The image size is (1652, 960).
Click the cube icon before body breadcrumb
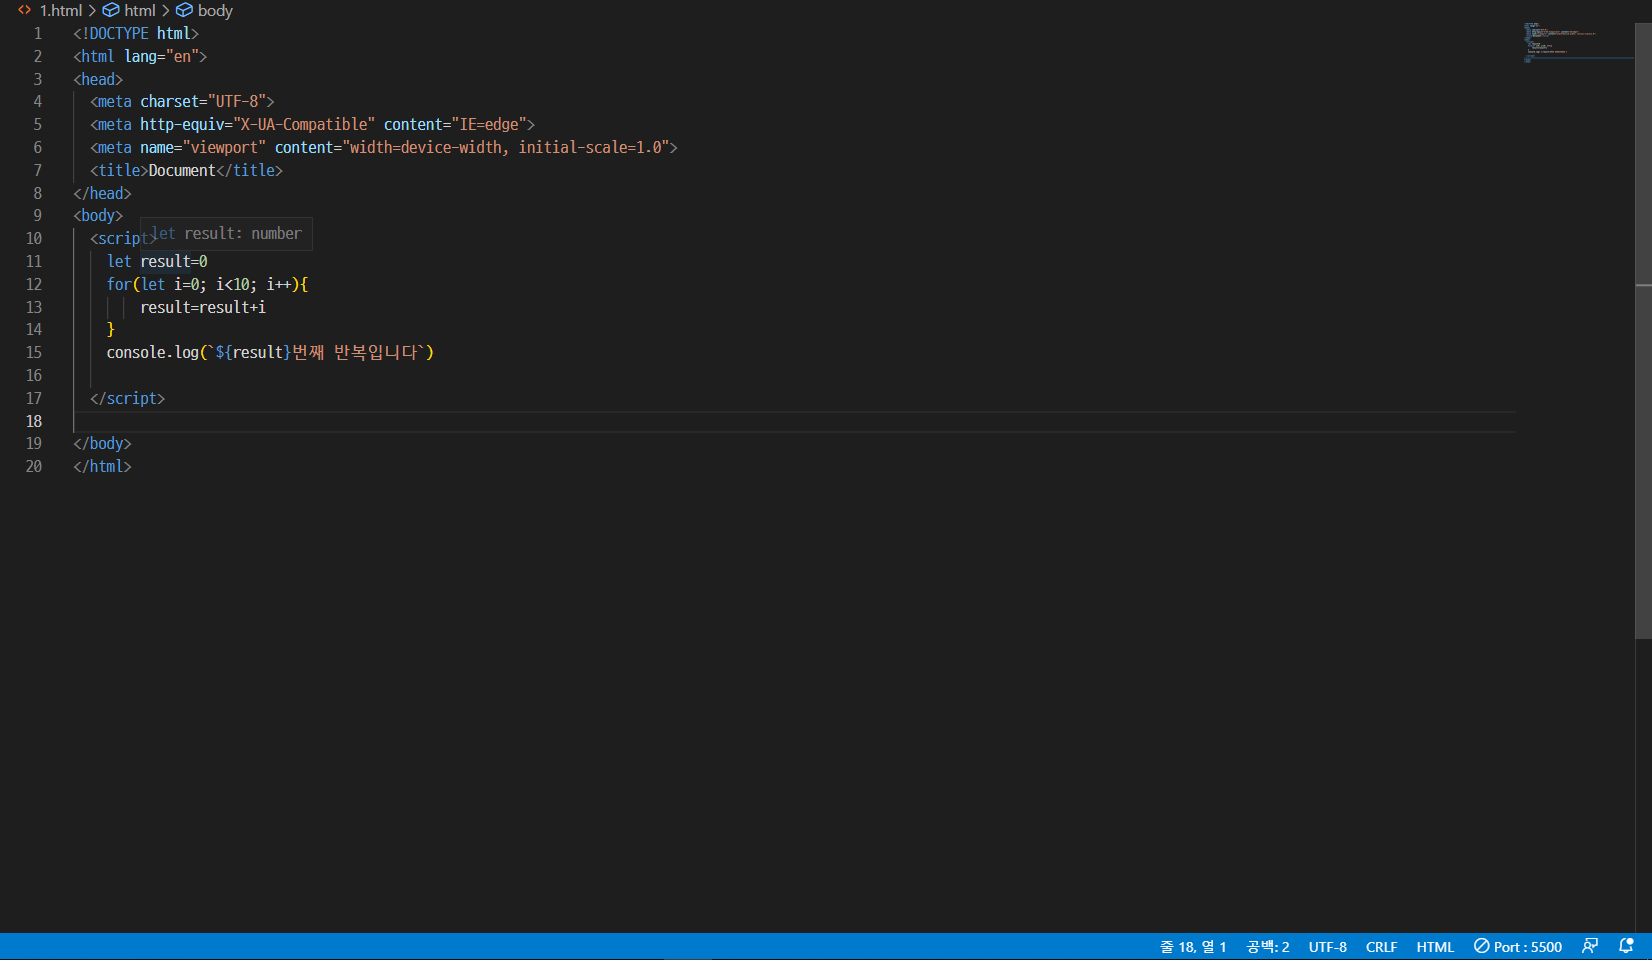pyautogui.click(x=184, y=10)
